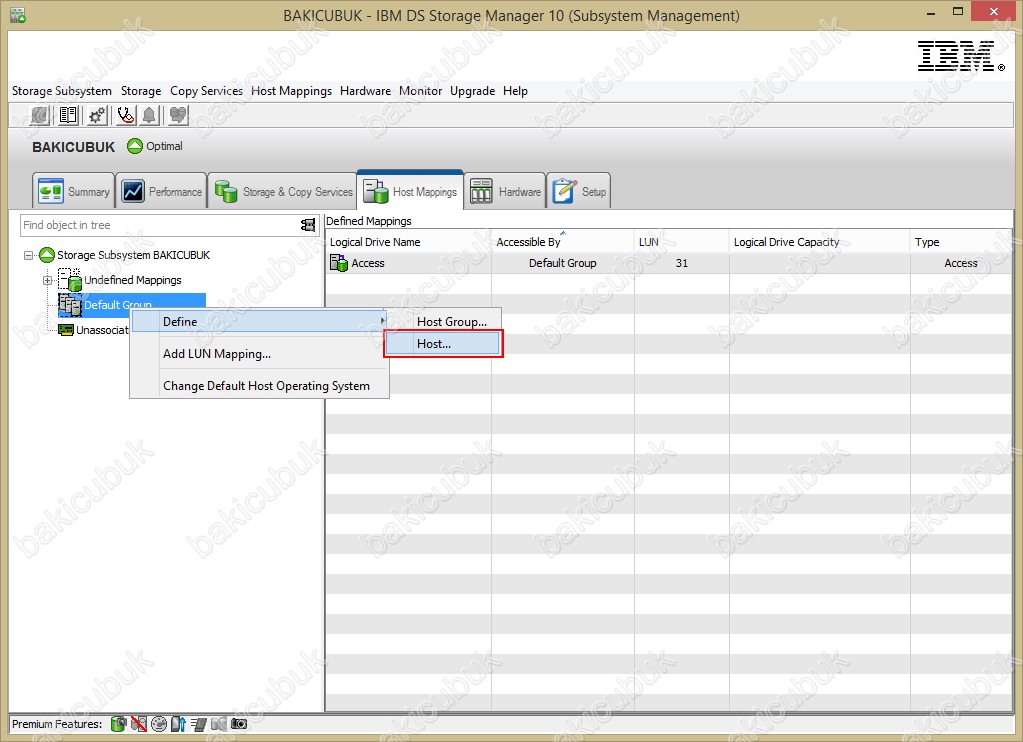1023x742 pixels.
Task: Click the Undefined Mappings node icon
Action: tap(70, 279)
